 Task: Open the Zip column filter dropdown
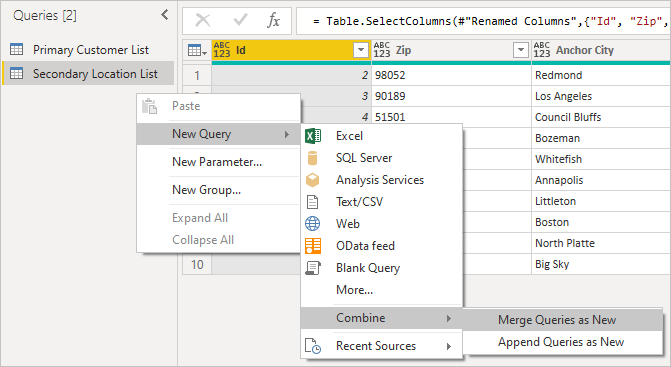pos(520,50)
